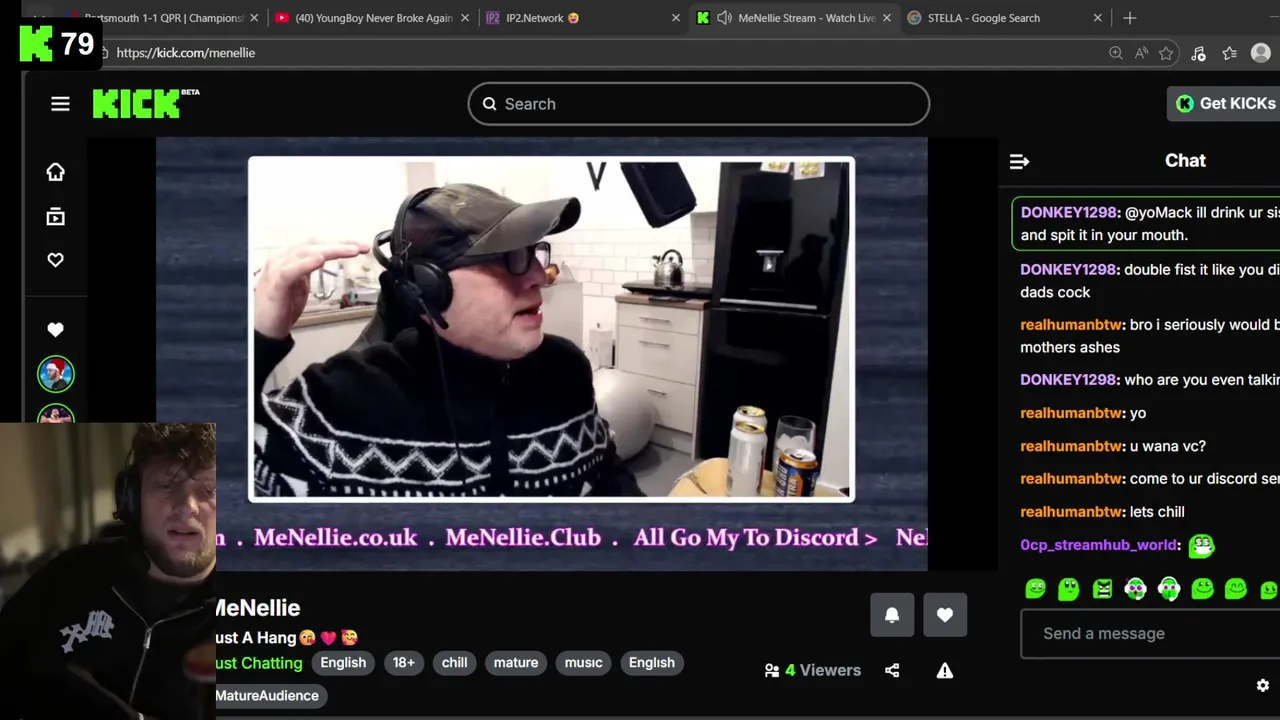
Task: Close the IP2.Network tab
Action: pyautogui.click(x=676, y=18)
